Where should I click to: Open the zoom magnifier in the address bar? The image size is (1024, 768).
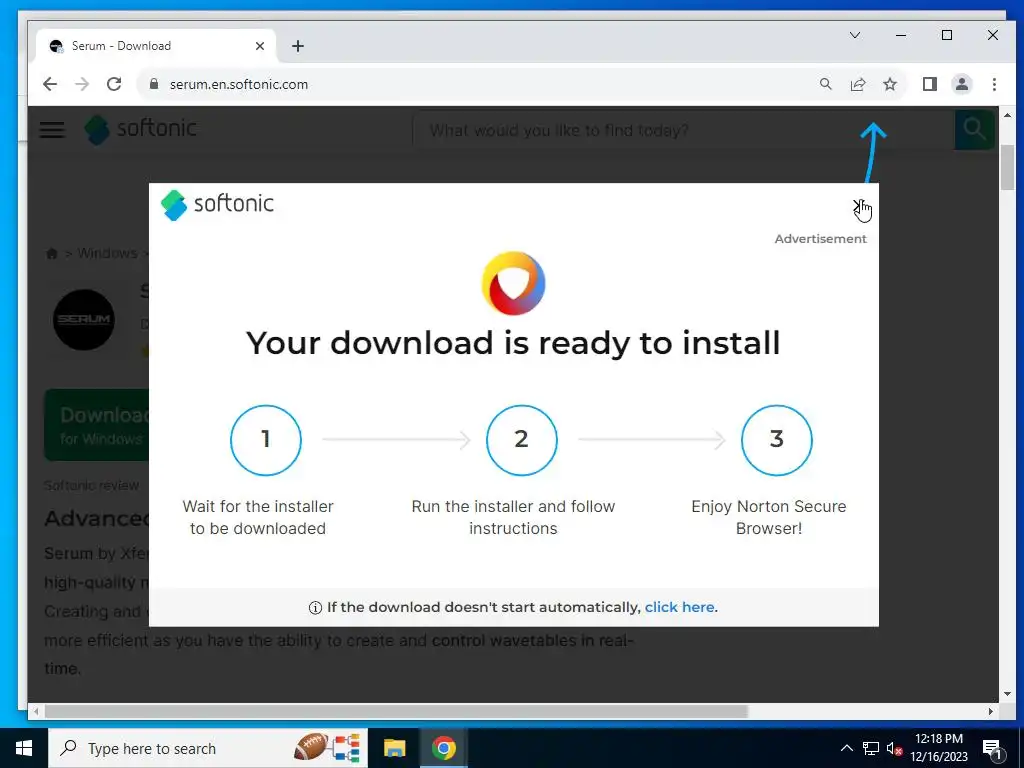tap(825, 84)
